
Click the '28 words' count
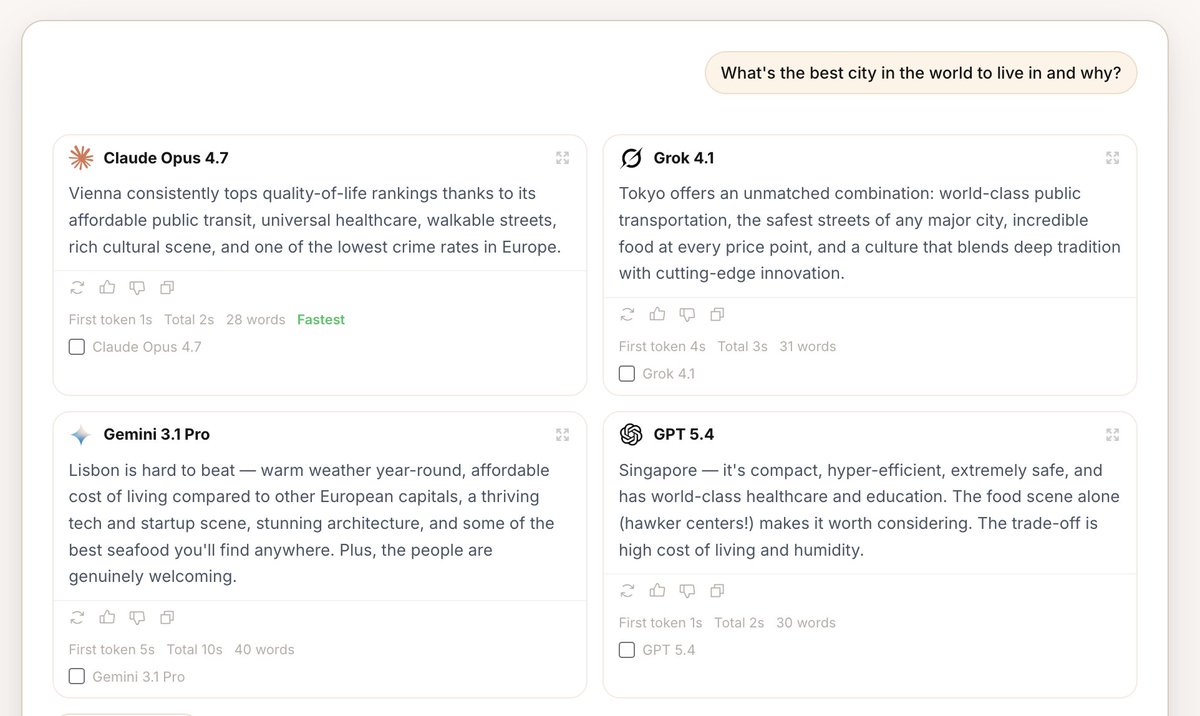click(x=256, y=320)
